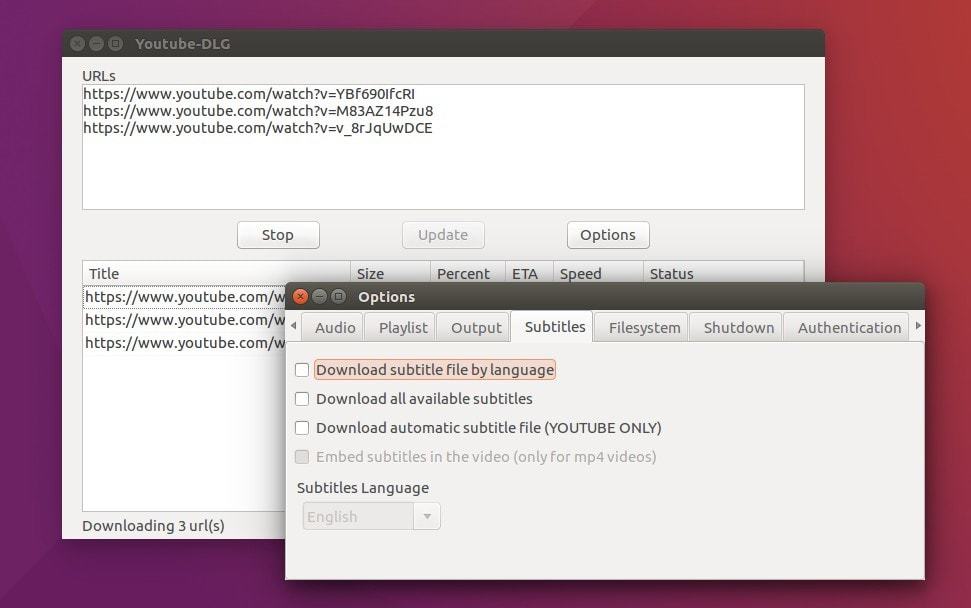
Task: Select URL ending with YBf690IfcRI
Action: pyautogui.click(x=249, y=93)
